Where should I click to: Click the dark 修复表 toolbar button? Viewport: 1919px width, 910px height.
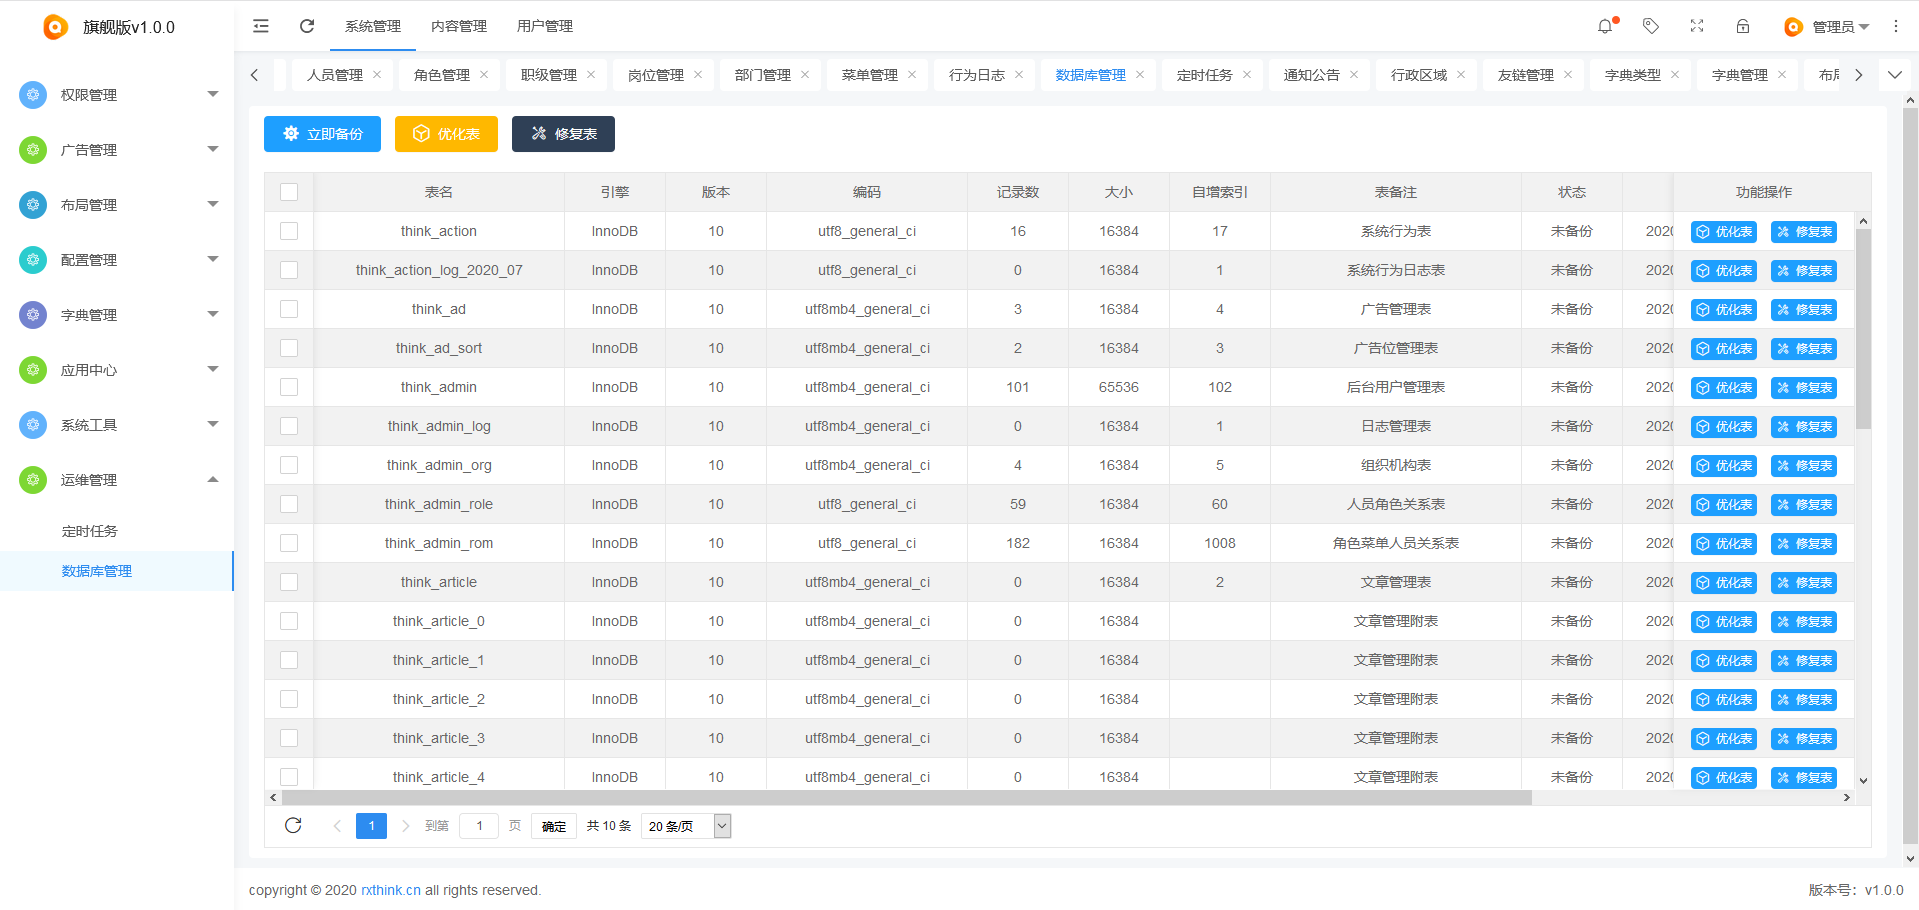563,134
